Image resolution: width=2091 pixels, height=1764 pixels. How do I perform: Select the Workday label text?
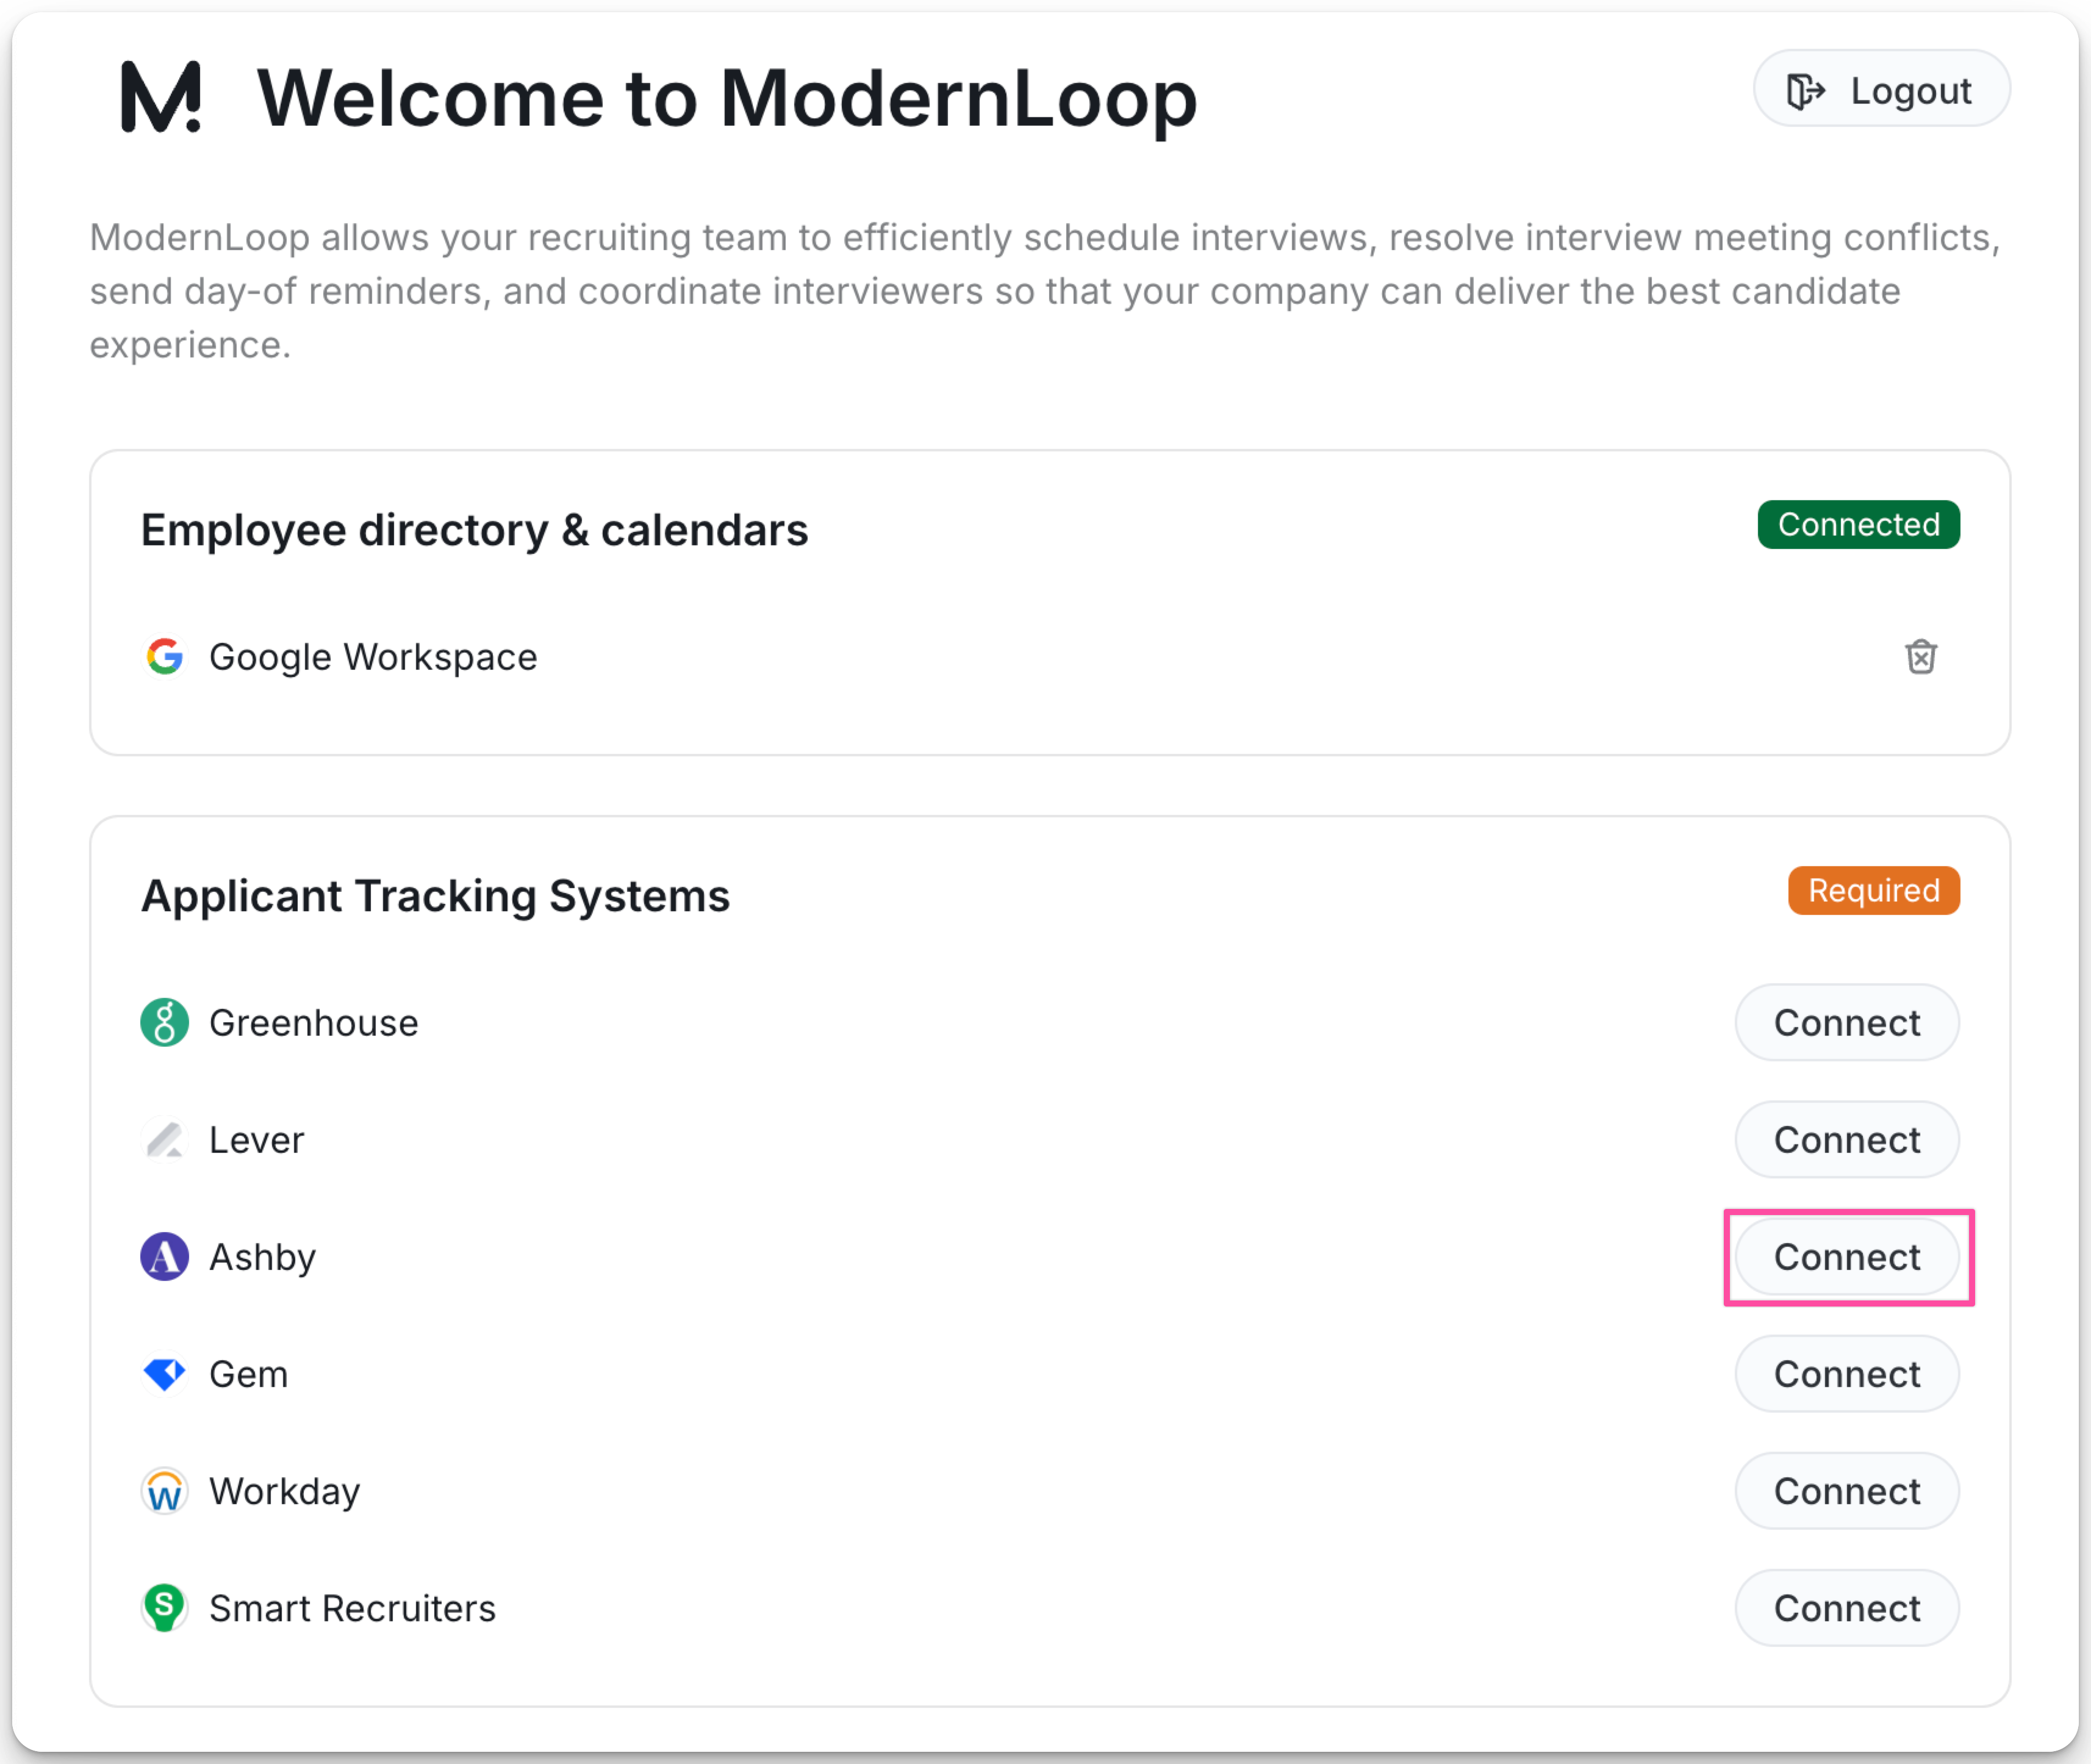pyautogui.click(x=285, y=1492)
